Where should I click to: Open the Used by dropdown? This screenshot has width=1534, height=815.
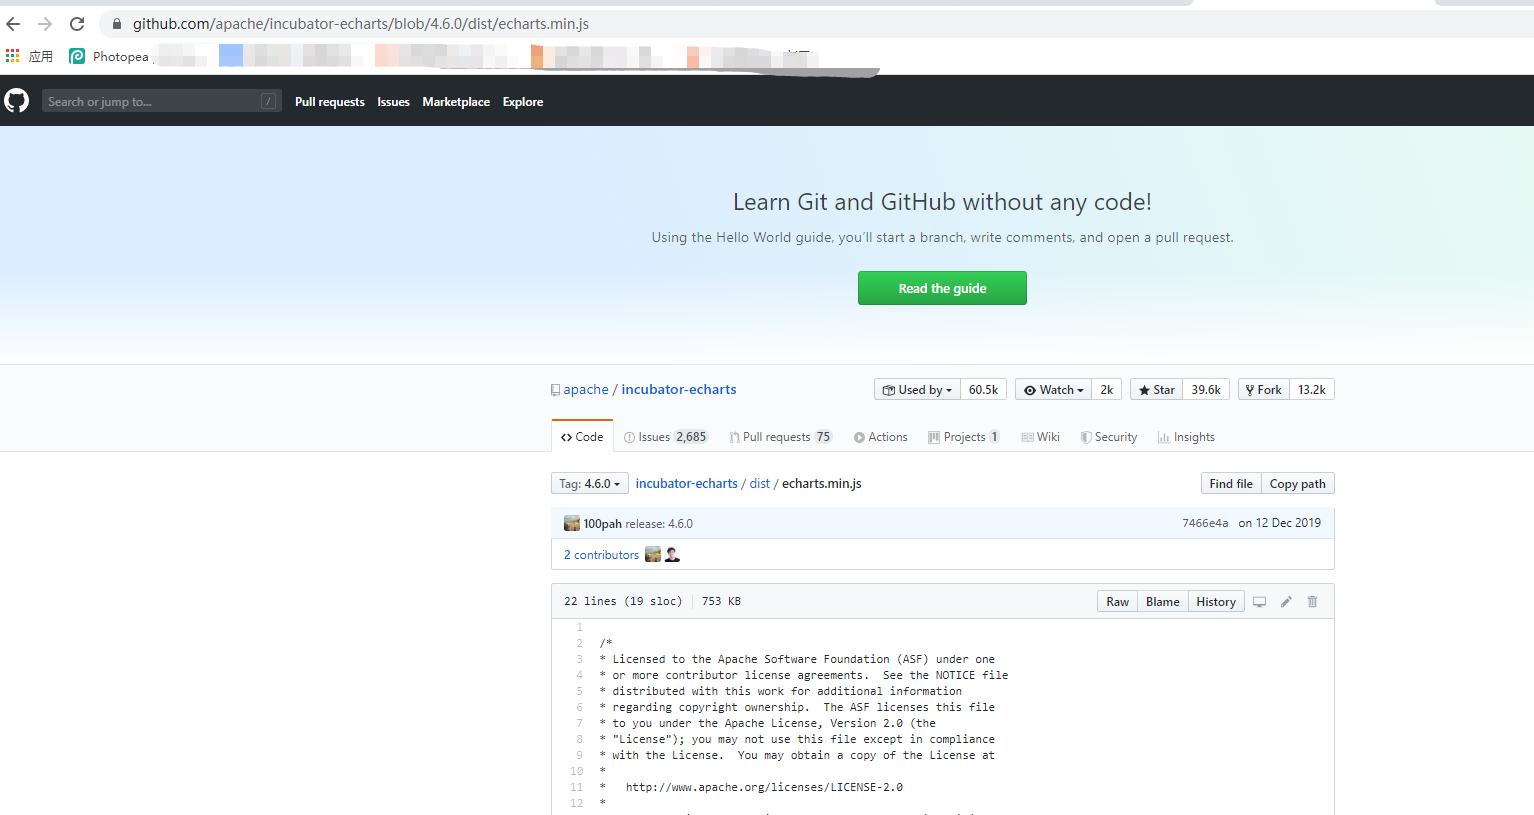coord(917,390)
